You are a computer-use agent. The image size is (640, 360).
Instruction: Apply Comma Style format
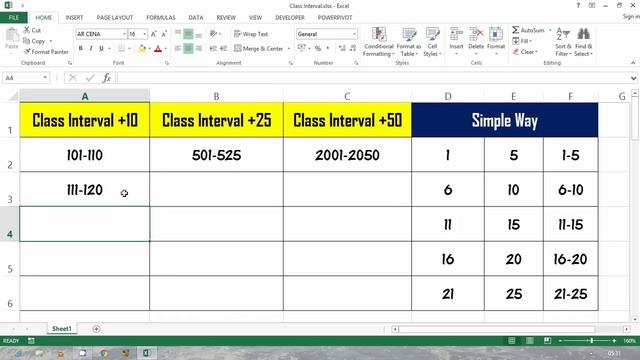pos(327,49)
